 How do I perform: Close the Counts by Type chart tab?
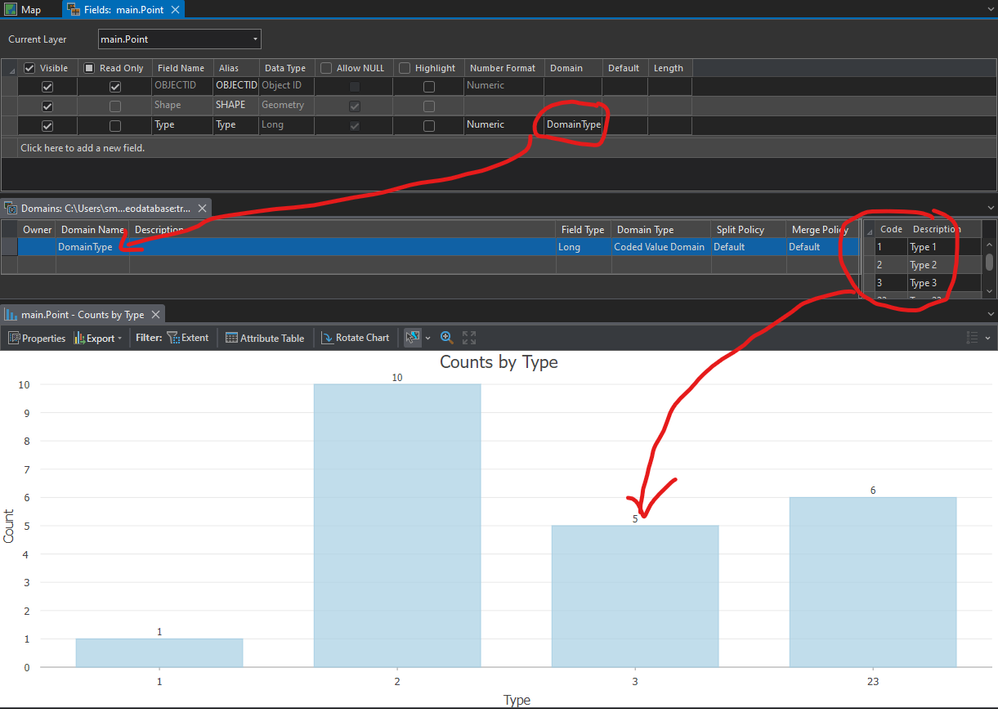click(155, 314)
